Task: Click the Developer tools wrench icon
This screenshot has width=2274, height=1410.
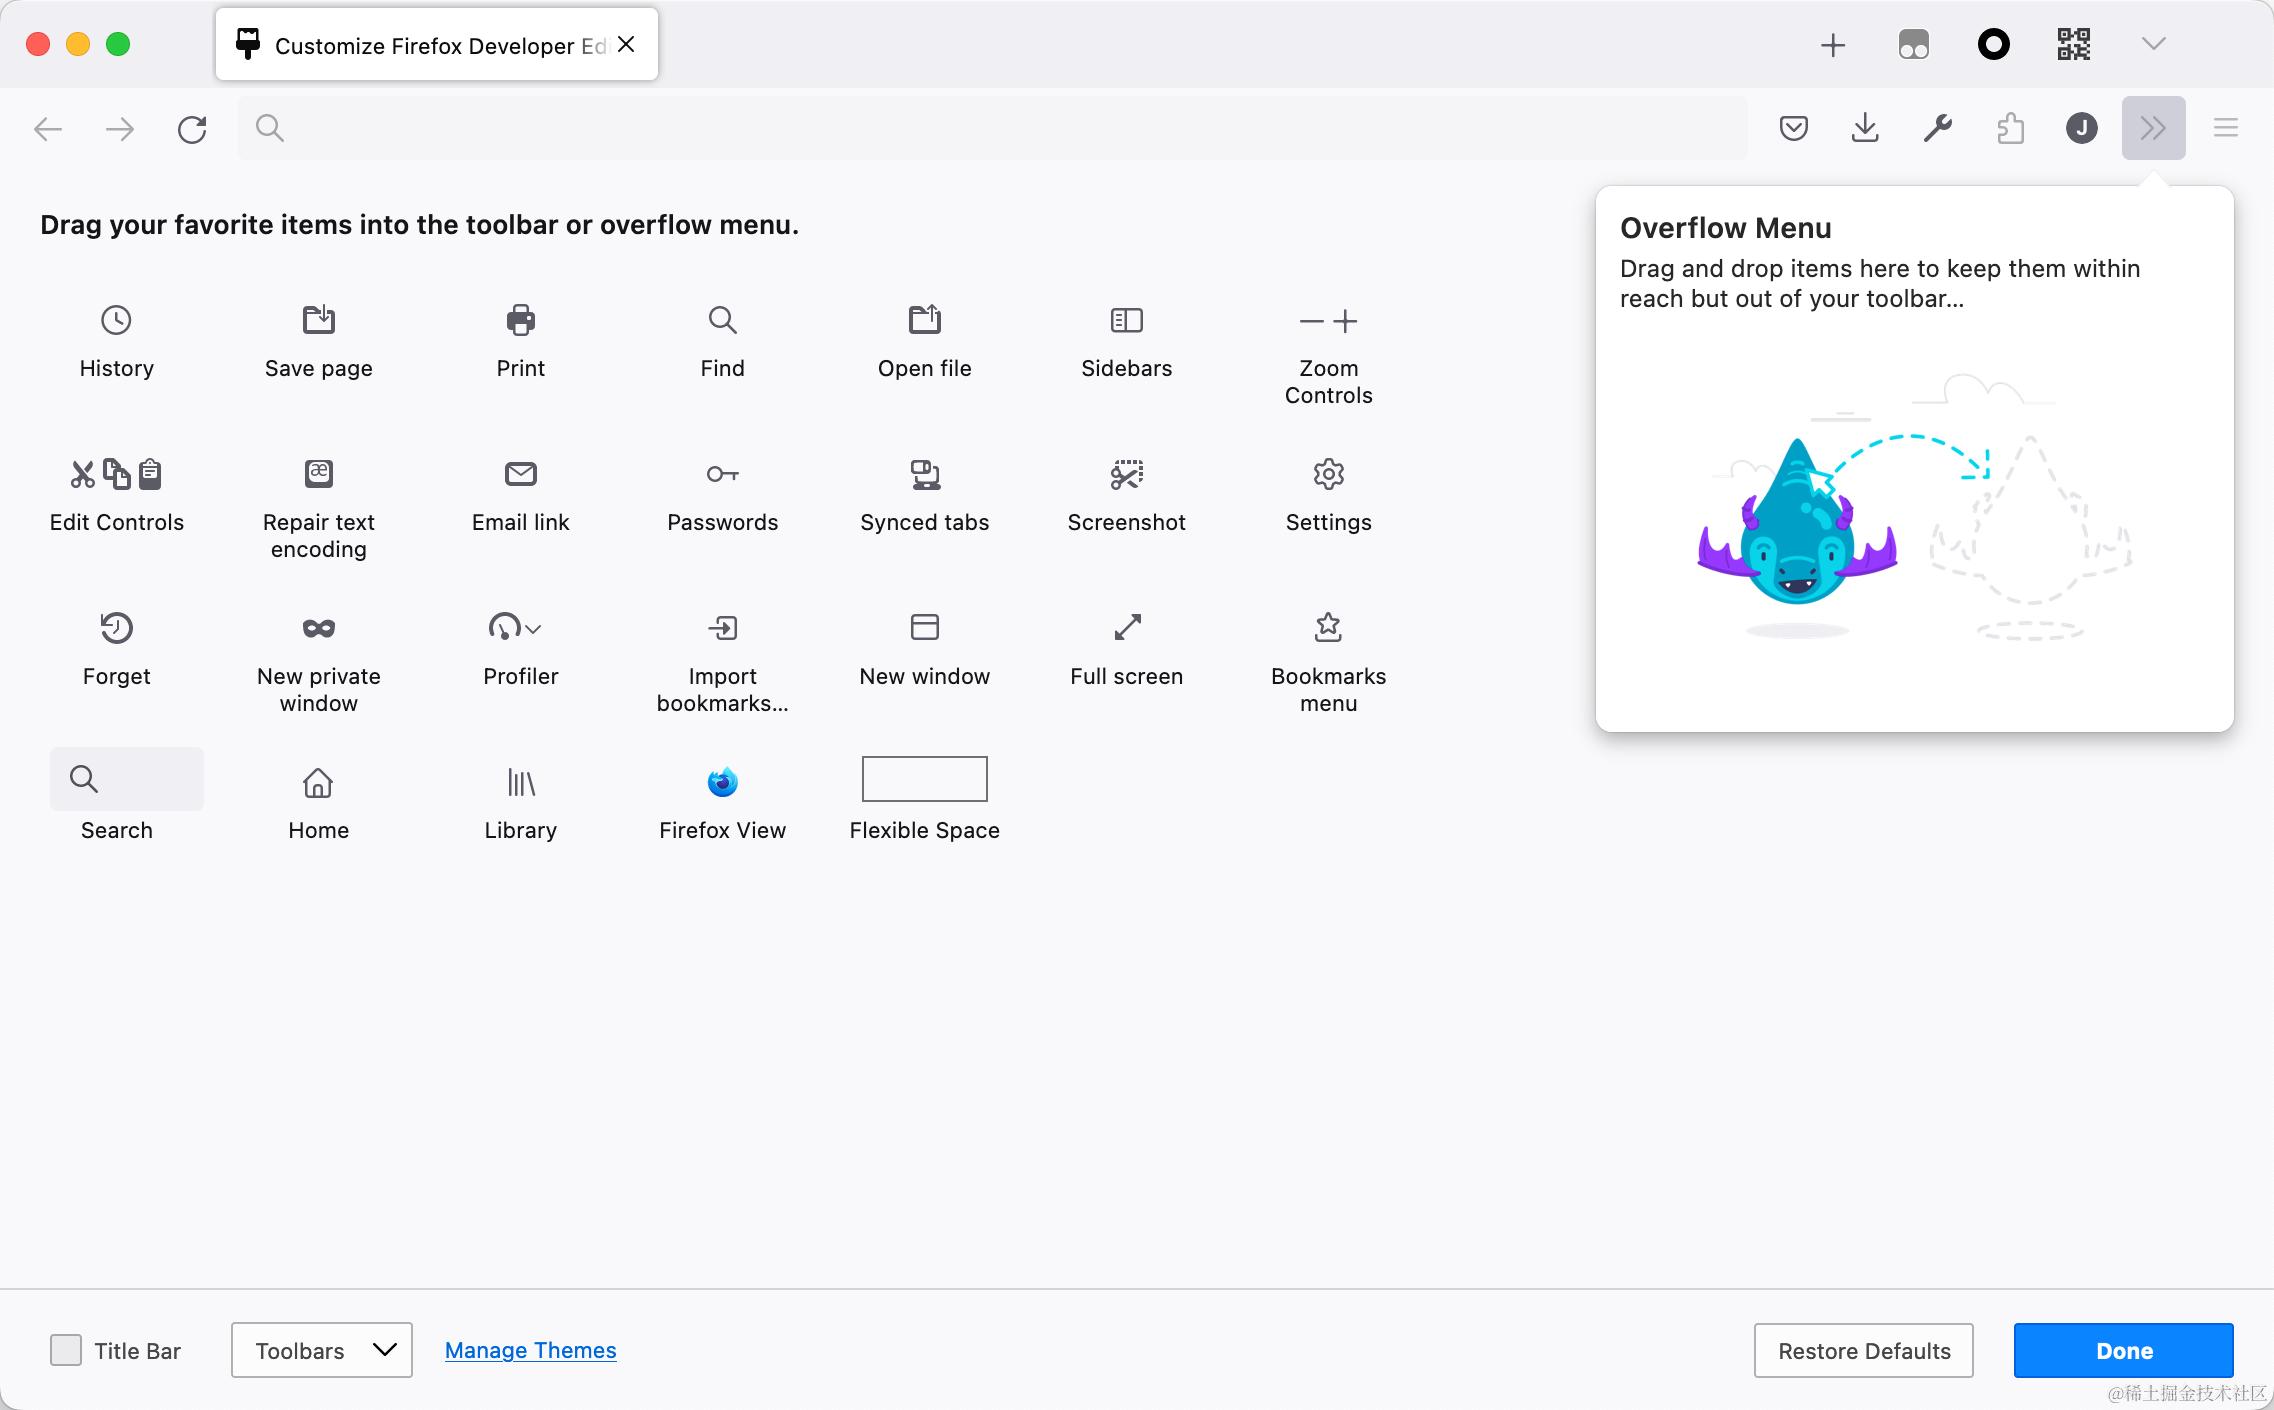Action: pos(1937,128)
